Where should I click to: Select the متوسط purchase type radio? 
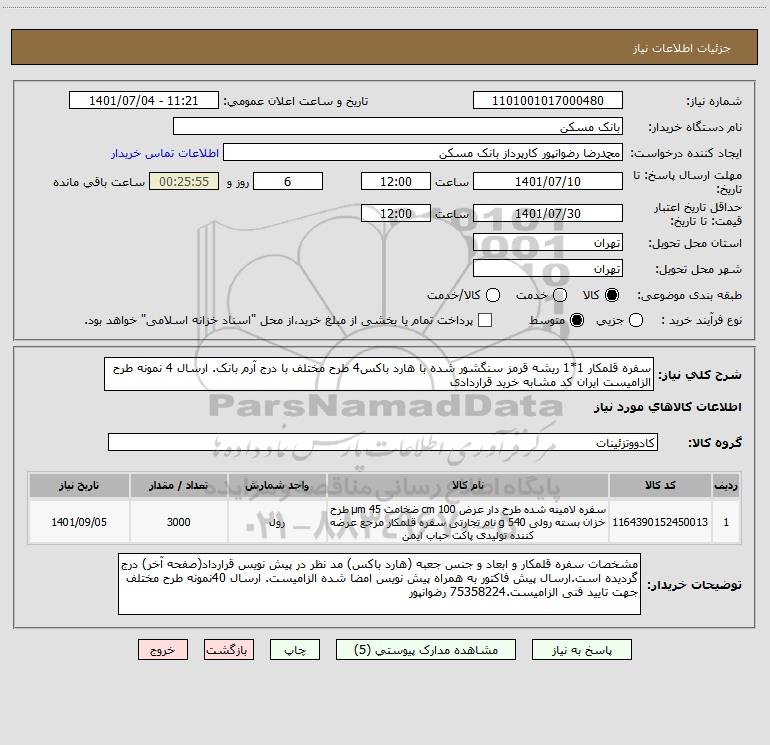(x=577, y=320)
